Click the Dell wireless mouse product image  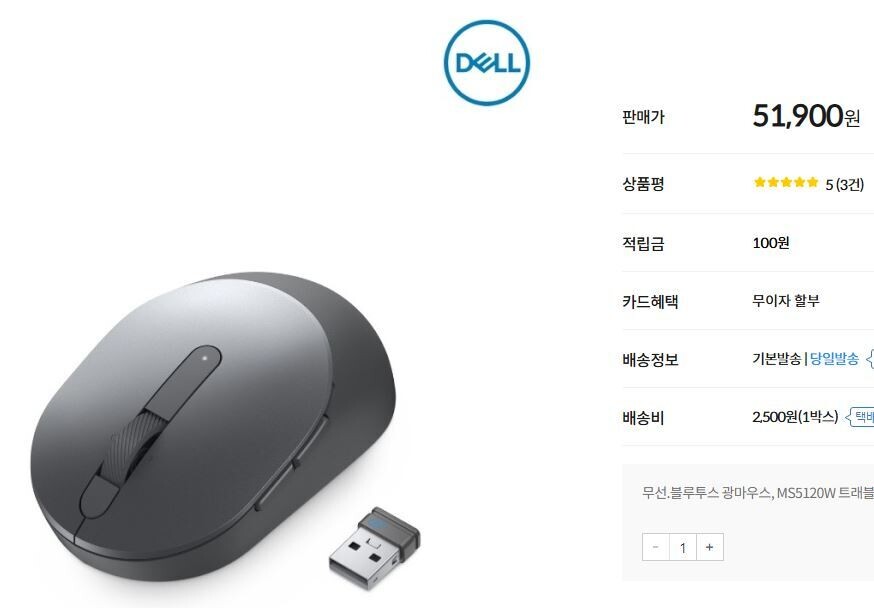(213, 426)
